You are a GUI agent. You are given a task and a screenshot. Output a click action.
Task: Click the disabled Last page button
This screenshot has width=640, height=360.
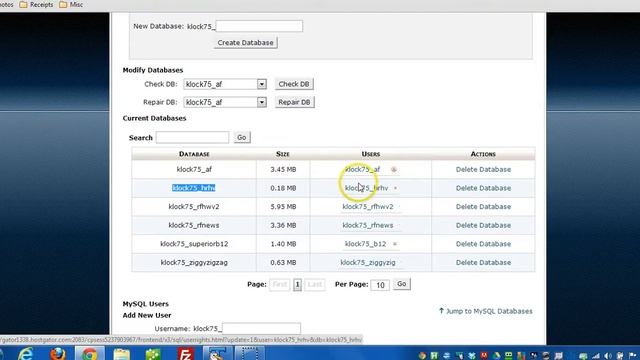(315, 284)
